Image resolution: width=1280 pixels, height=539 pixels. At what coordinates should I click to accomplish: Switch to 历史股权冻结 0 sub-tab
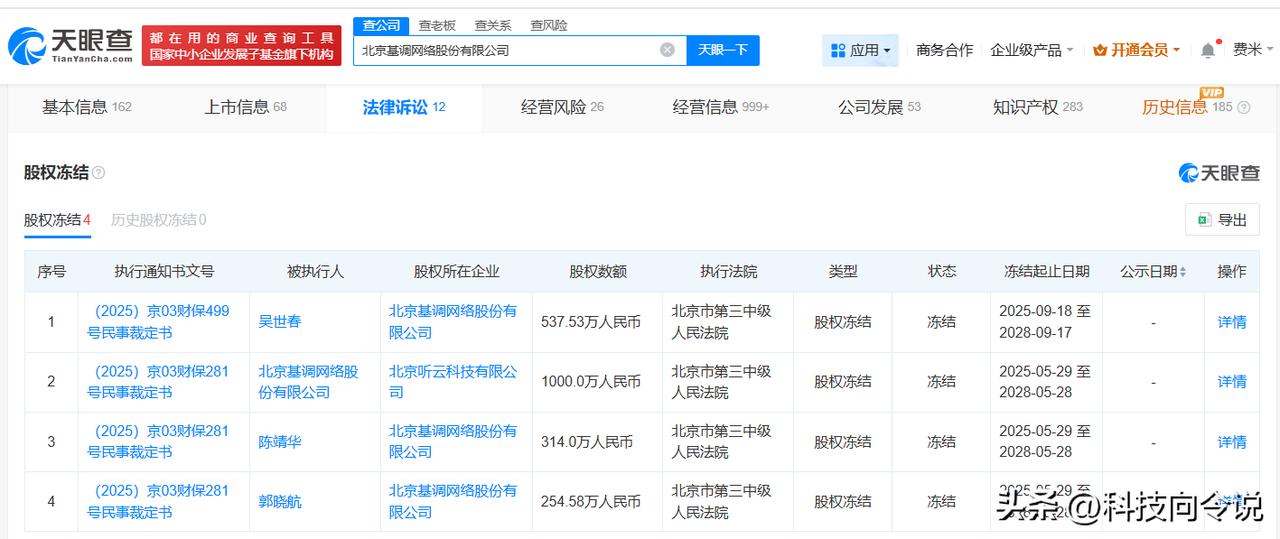click(x=158, y=220)
